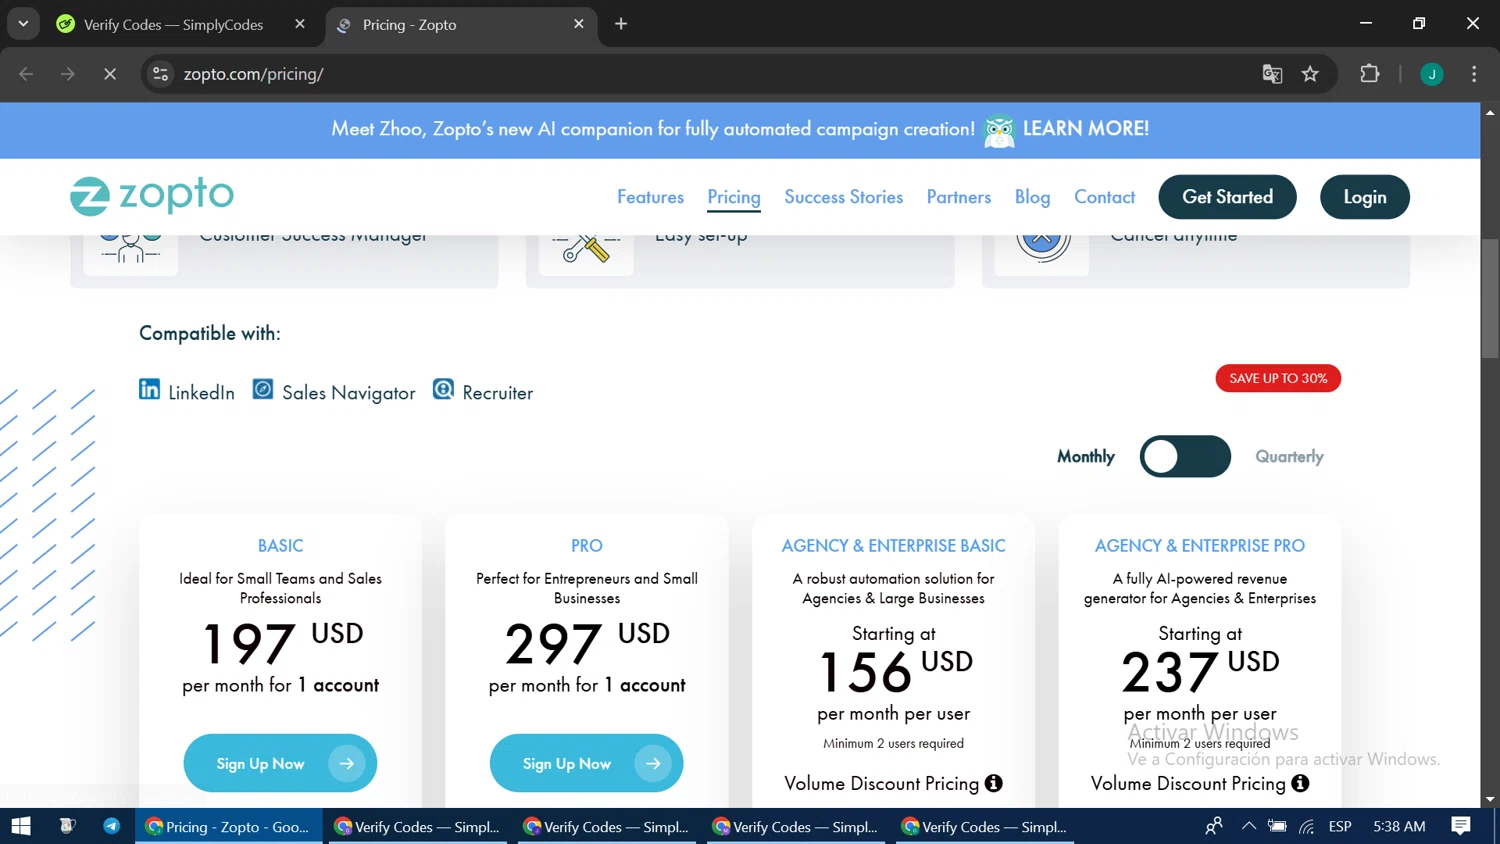1500x844 pixels.
Task: Click the AGENCY & ENTERPRISE BASIC plan title
Action: (x=893, y=546)
